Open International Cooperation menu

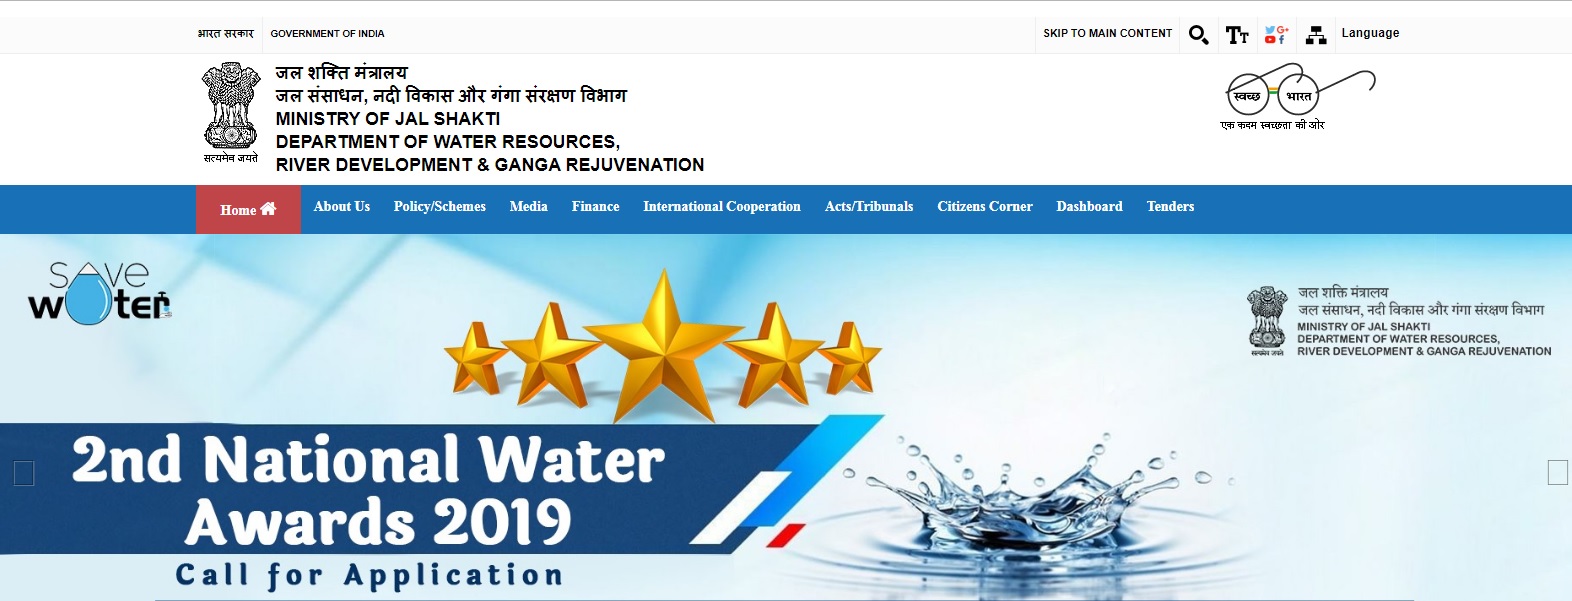[722, 207]
